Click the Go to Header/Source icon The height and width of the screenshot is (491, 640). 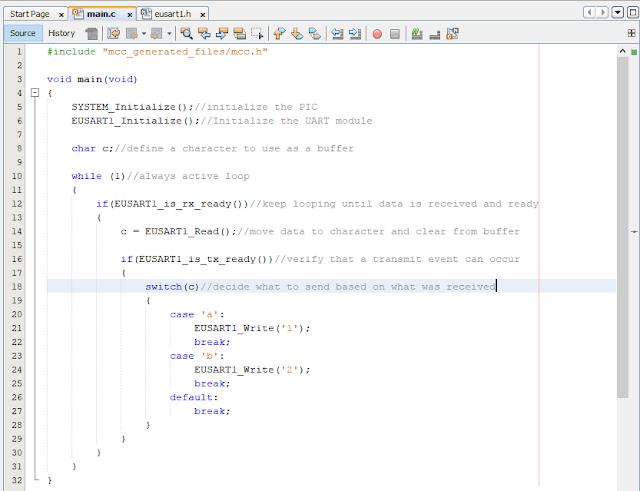(452, 33)
